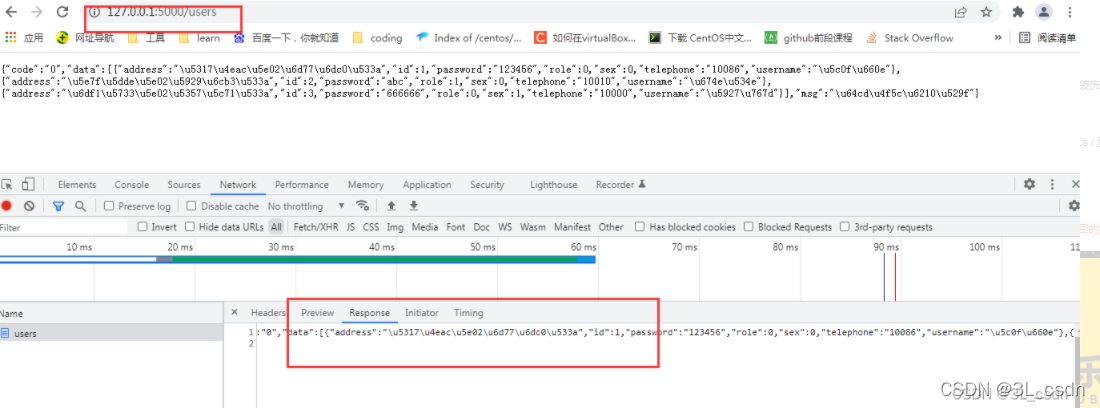Open the 工具 bookmark folder
This screenshot has height=408, width=1100.
146,38
